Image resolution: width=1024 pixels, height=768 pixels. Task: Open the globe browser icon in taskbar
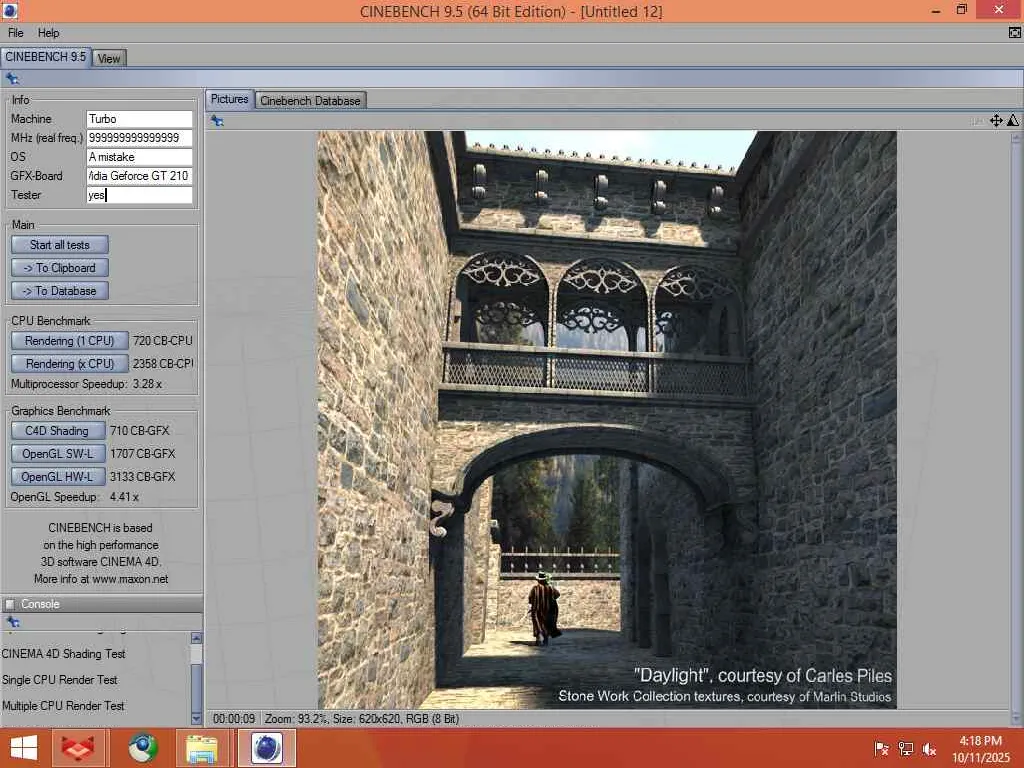[143, 748]
